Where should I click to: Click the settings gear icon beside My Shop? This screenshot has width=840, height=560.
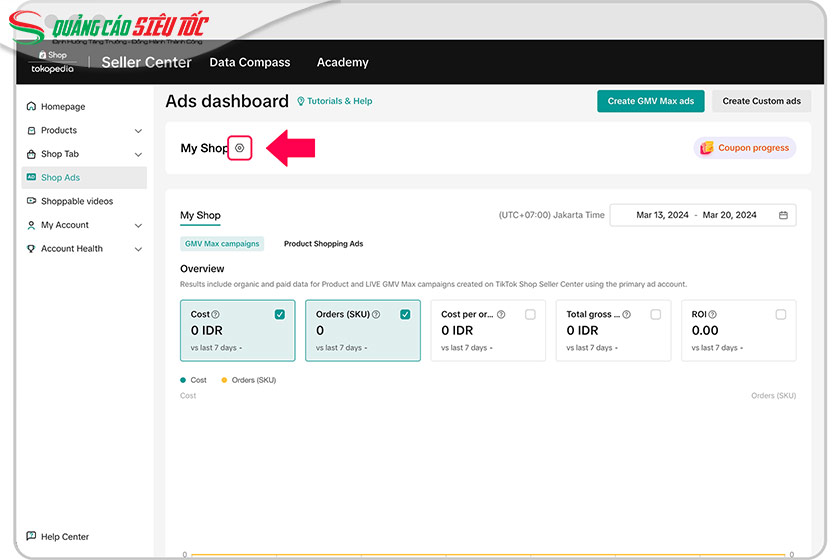click(x=239, y=148)
